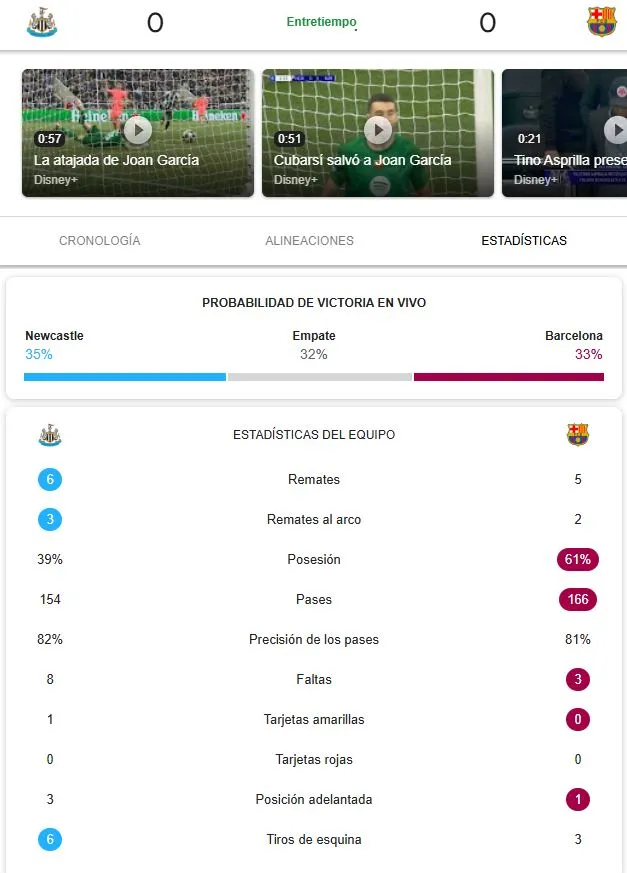The width and height of the screenshot is (627, 873).
Task: Click Barcelona's 61% possession badge
Action: pos(577,560)
